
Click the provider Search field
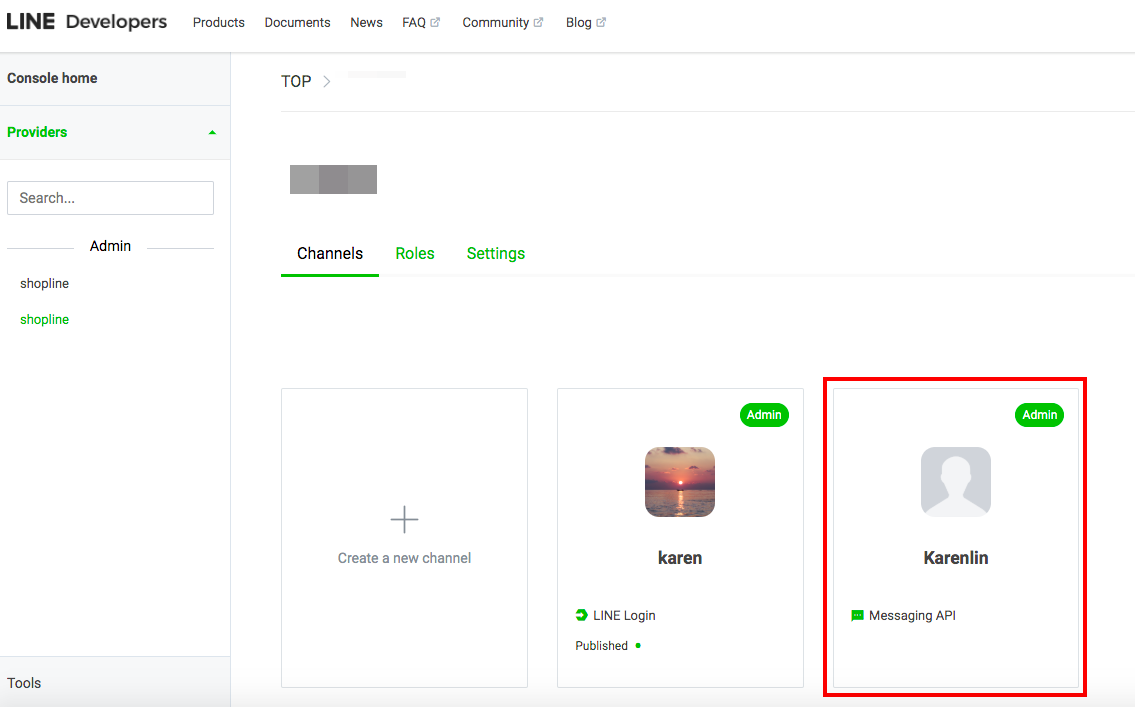111,198
